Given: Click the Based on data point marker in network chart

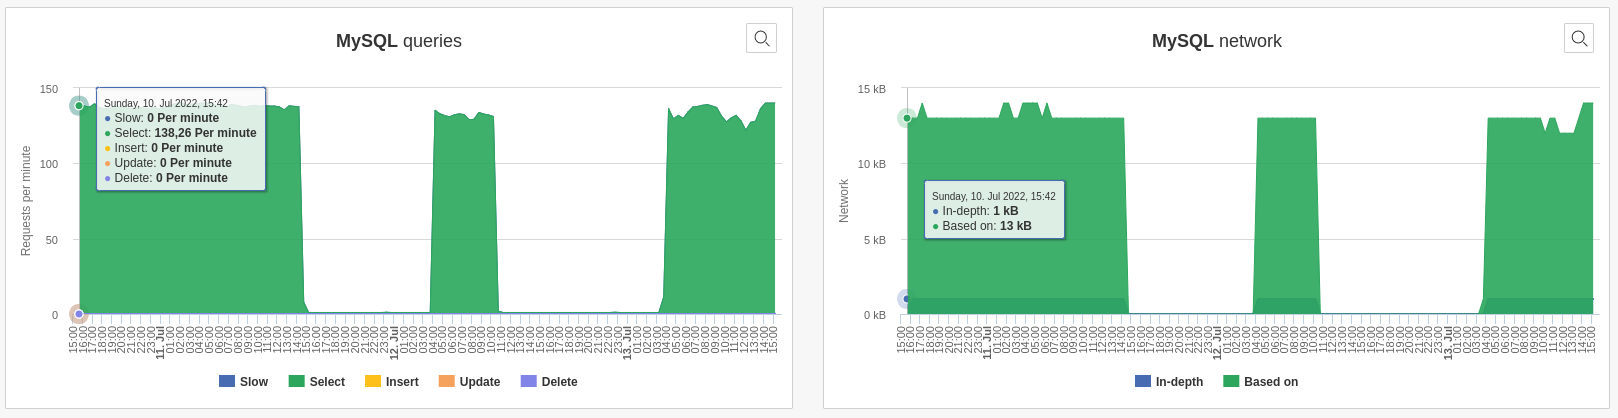Looking at the screenshot, I should tap(907, 118).
